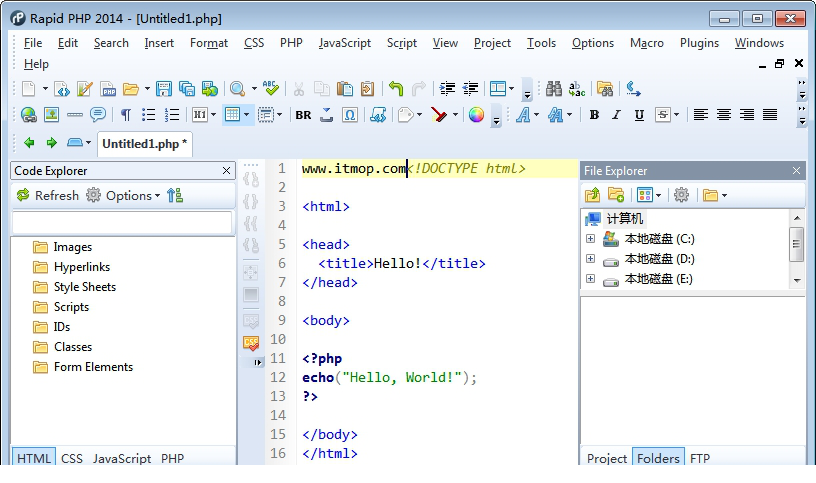Open the Plugins menu
Screen dimensions: 816x483
click(x=699, y=43)
